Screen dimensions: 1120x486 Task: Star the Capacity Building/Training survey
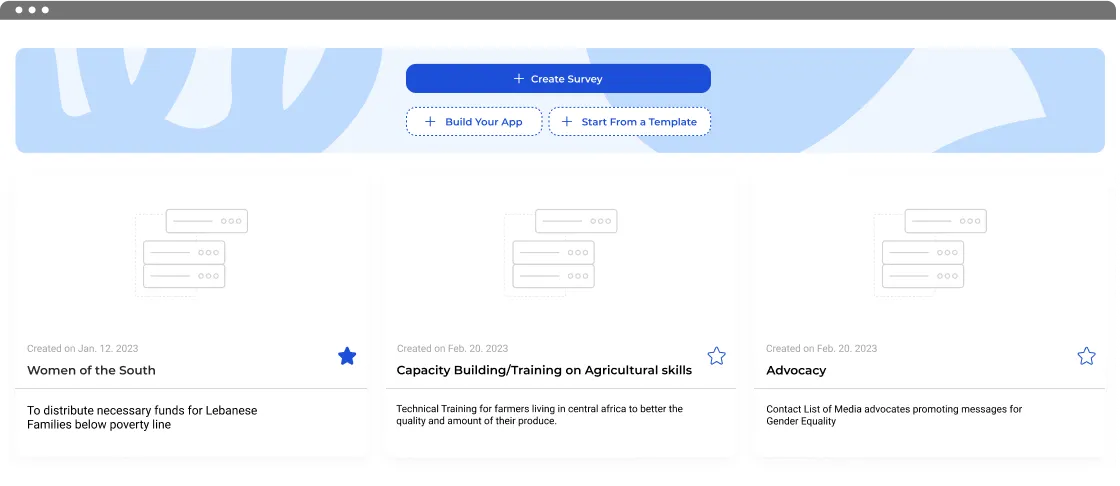point(716,356)
